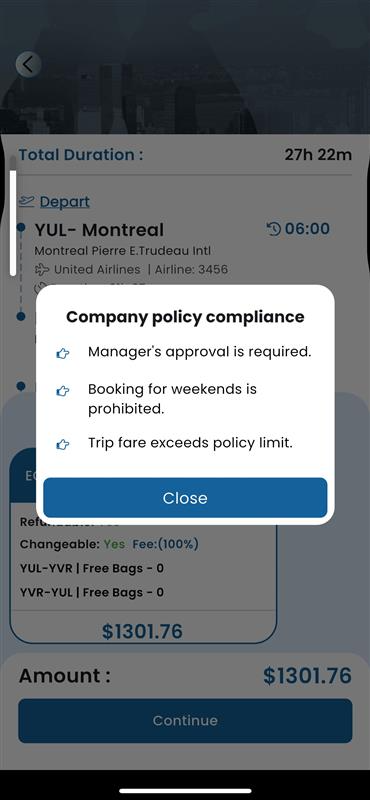Click the top timeline dot for Montreal
The image size is (370, 800).
pyautogui.click(x=20, y=227)
